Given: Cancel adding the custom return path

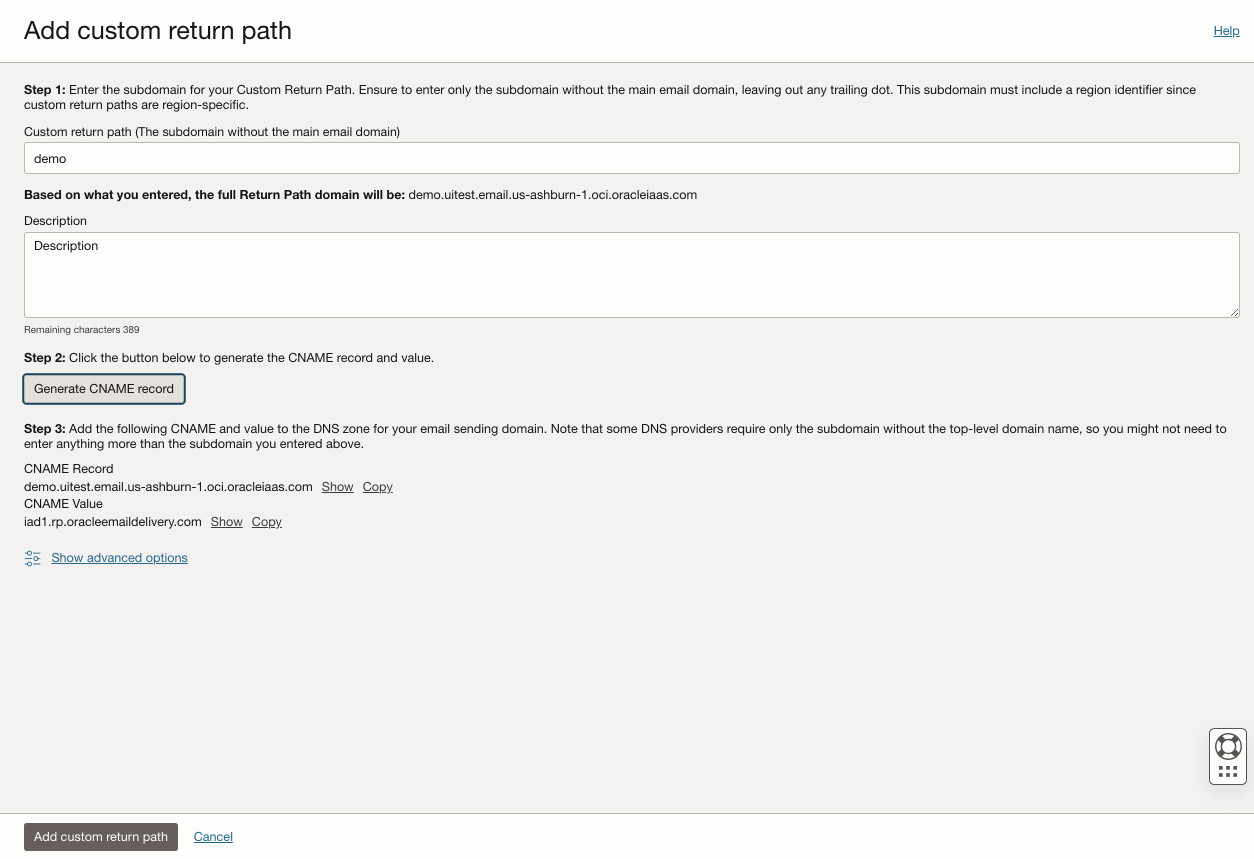Looking at the screenshot, I should pyautogui.click(x=213, y=836).
